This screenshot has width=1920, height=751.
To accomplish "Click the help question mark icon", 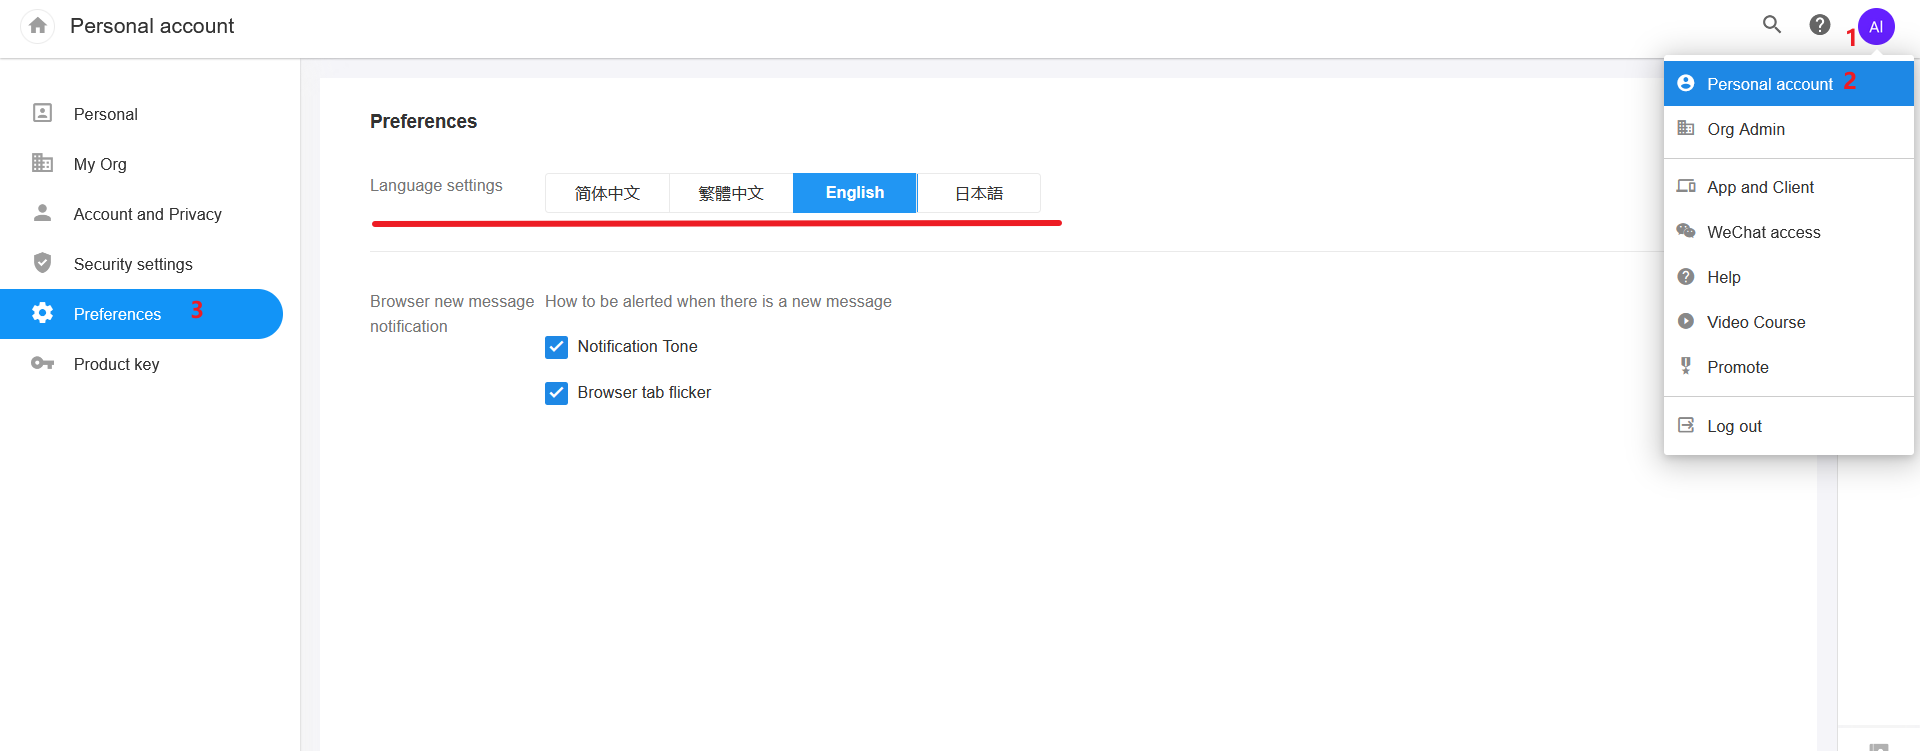I will [1820, 25].
